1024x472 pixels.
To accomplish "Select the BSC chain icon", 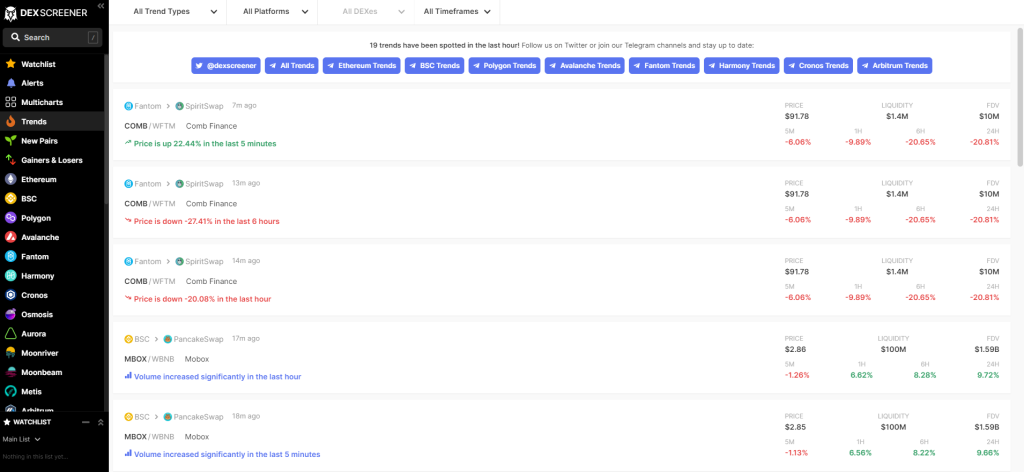I will [10, 198].
